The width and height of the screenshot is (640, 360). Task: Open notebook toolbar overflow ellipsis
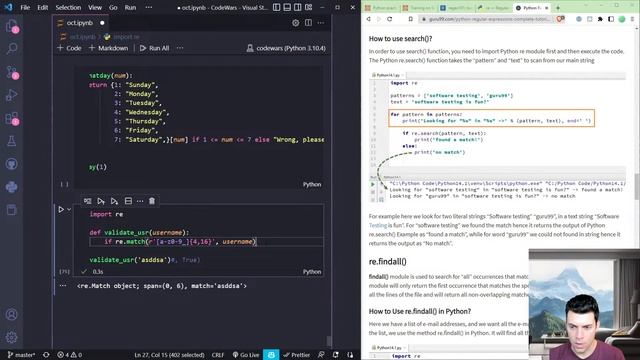coord(180,48)
